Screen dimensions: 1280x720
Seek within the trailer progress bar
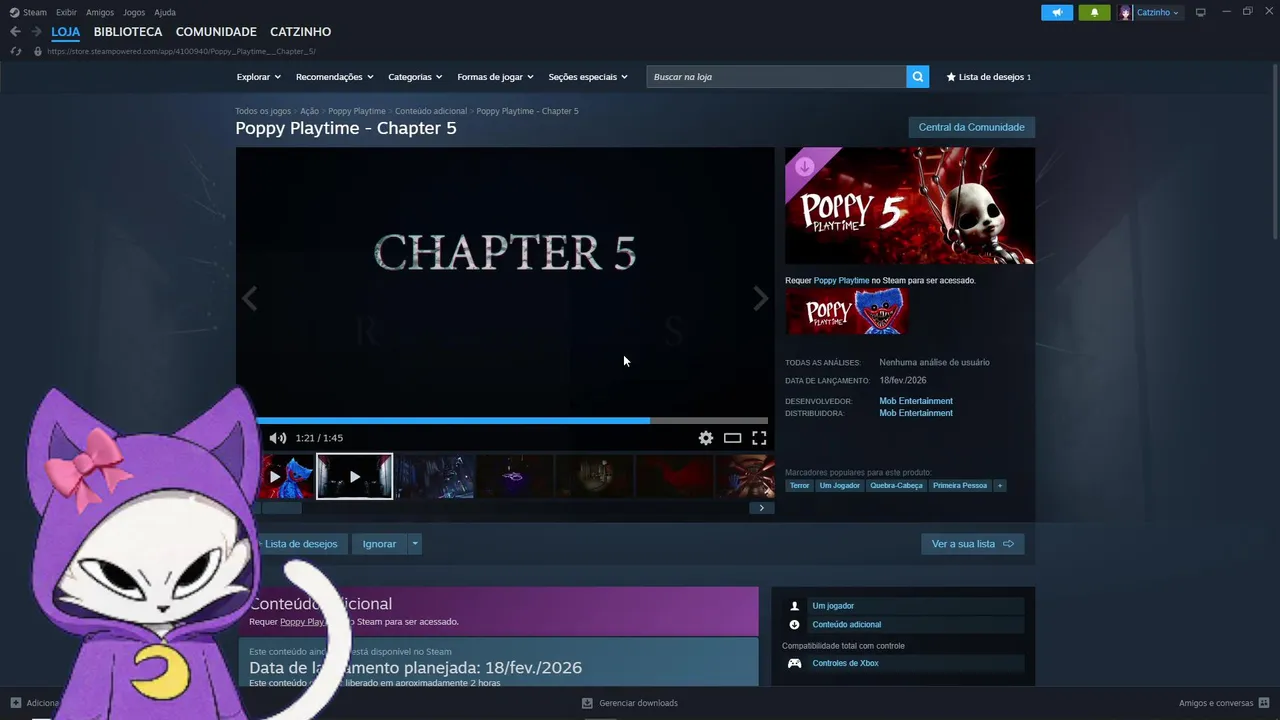pos(512,421)
